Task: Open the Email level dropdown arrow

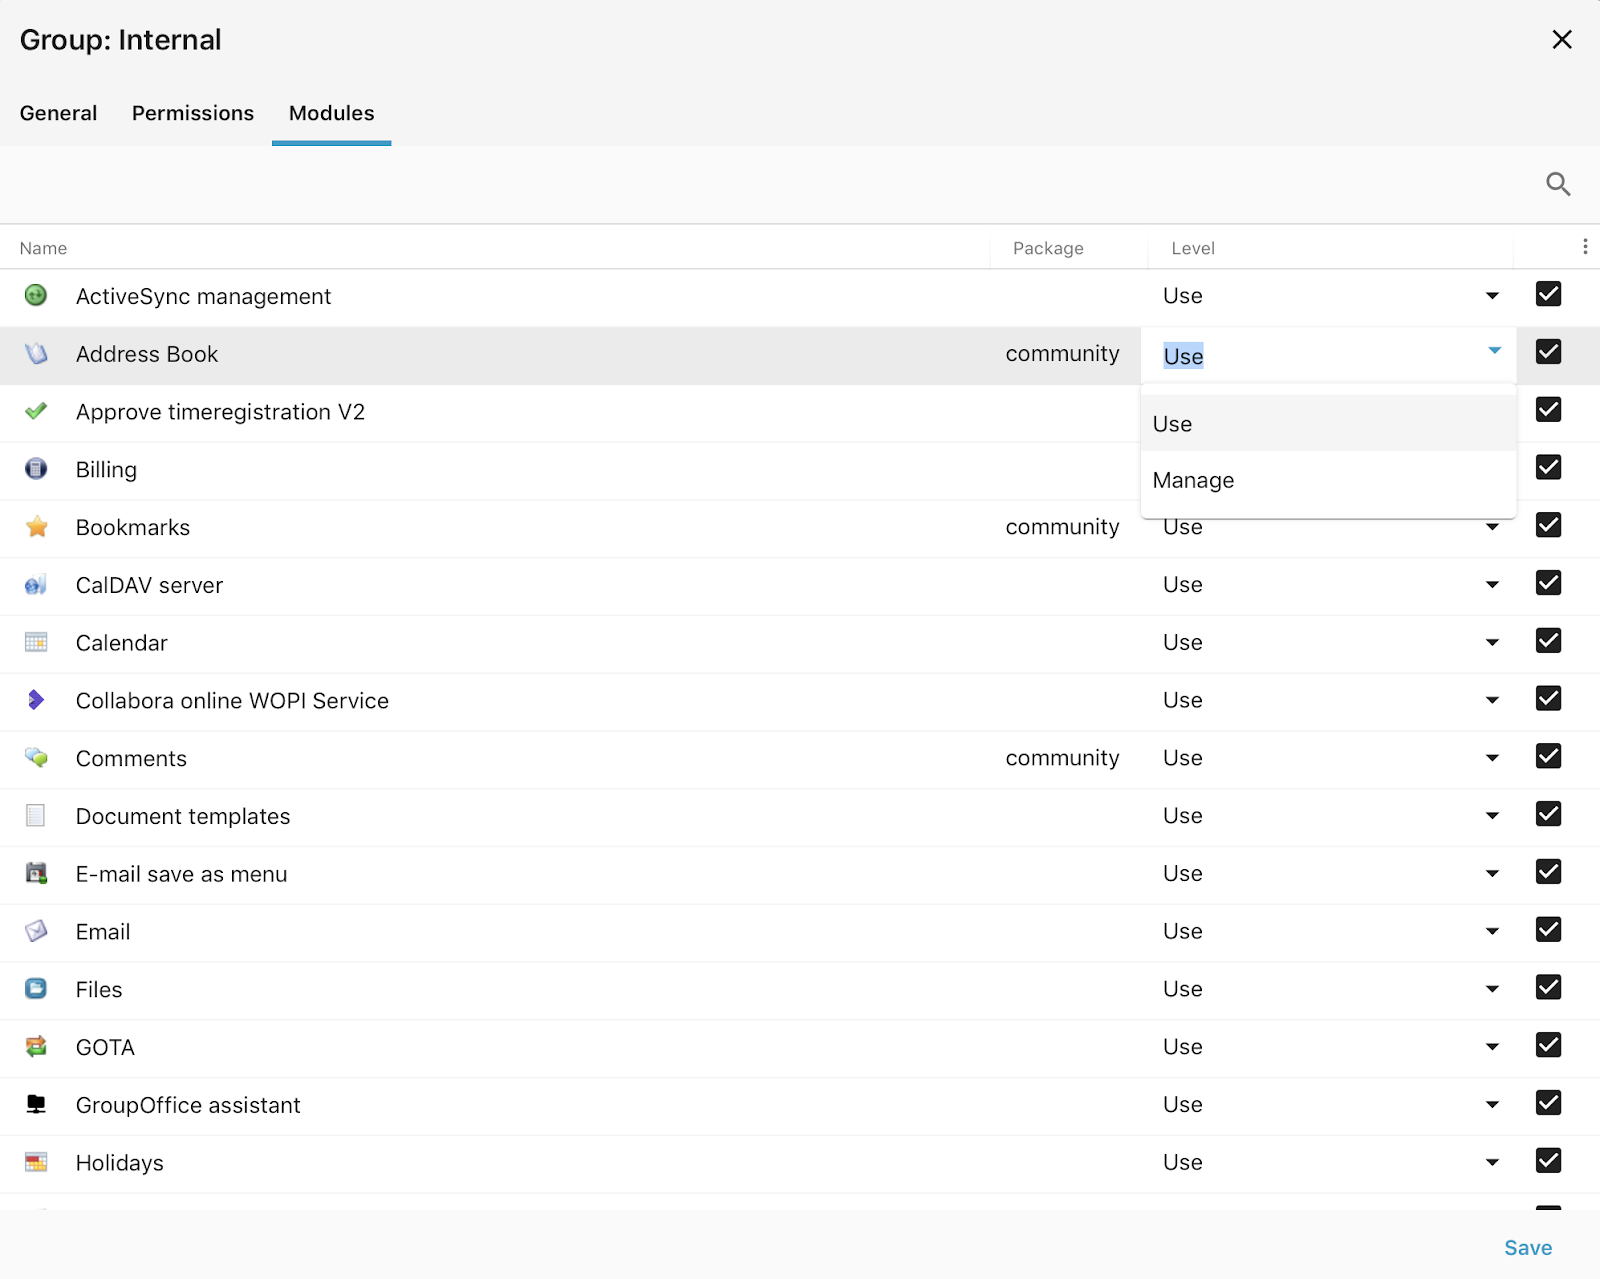Action: tap(1492, 932)
